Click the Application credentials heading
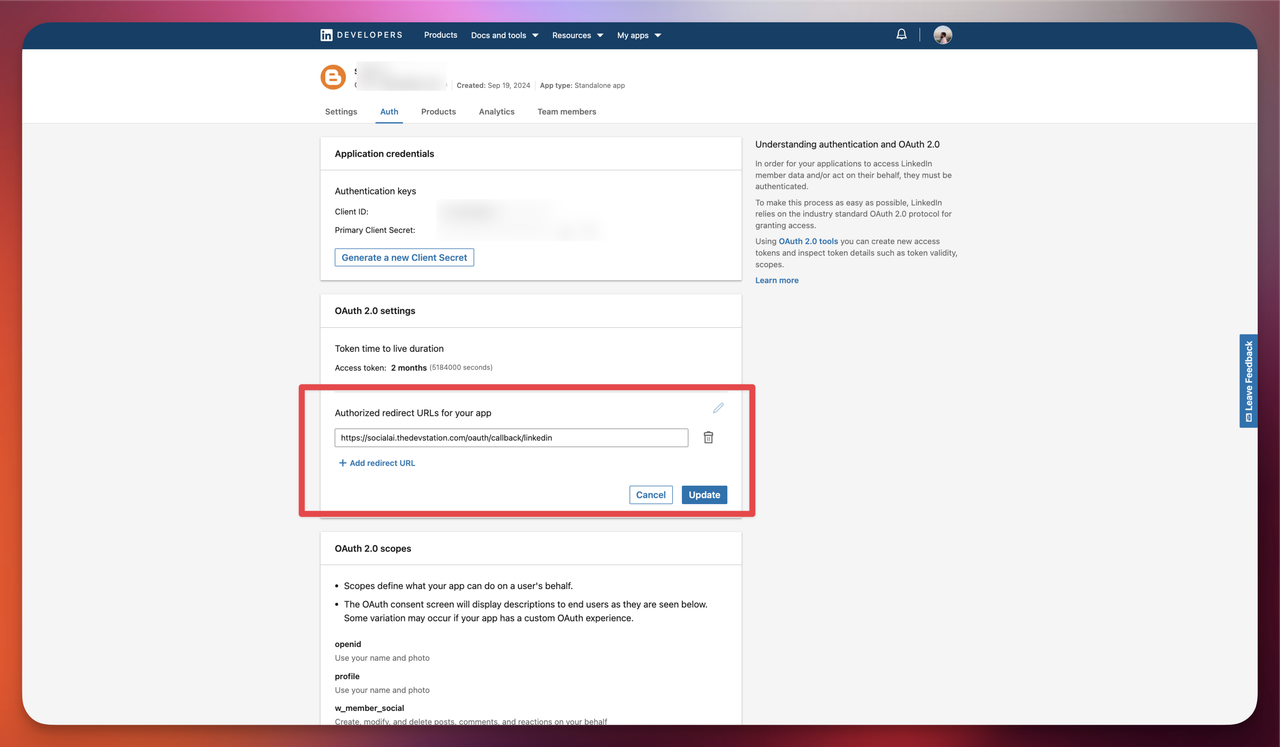The image size is (1280, 747). [384, 154]
